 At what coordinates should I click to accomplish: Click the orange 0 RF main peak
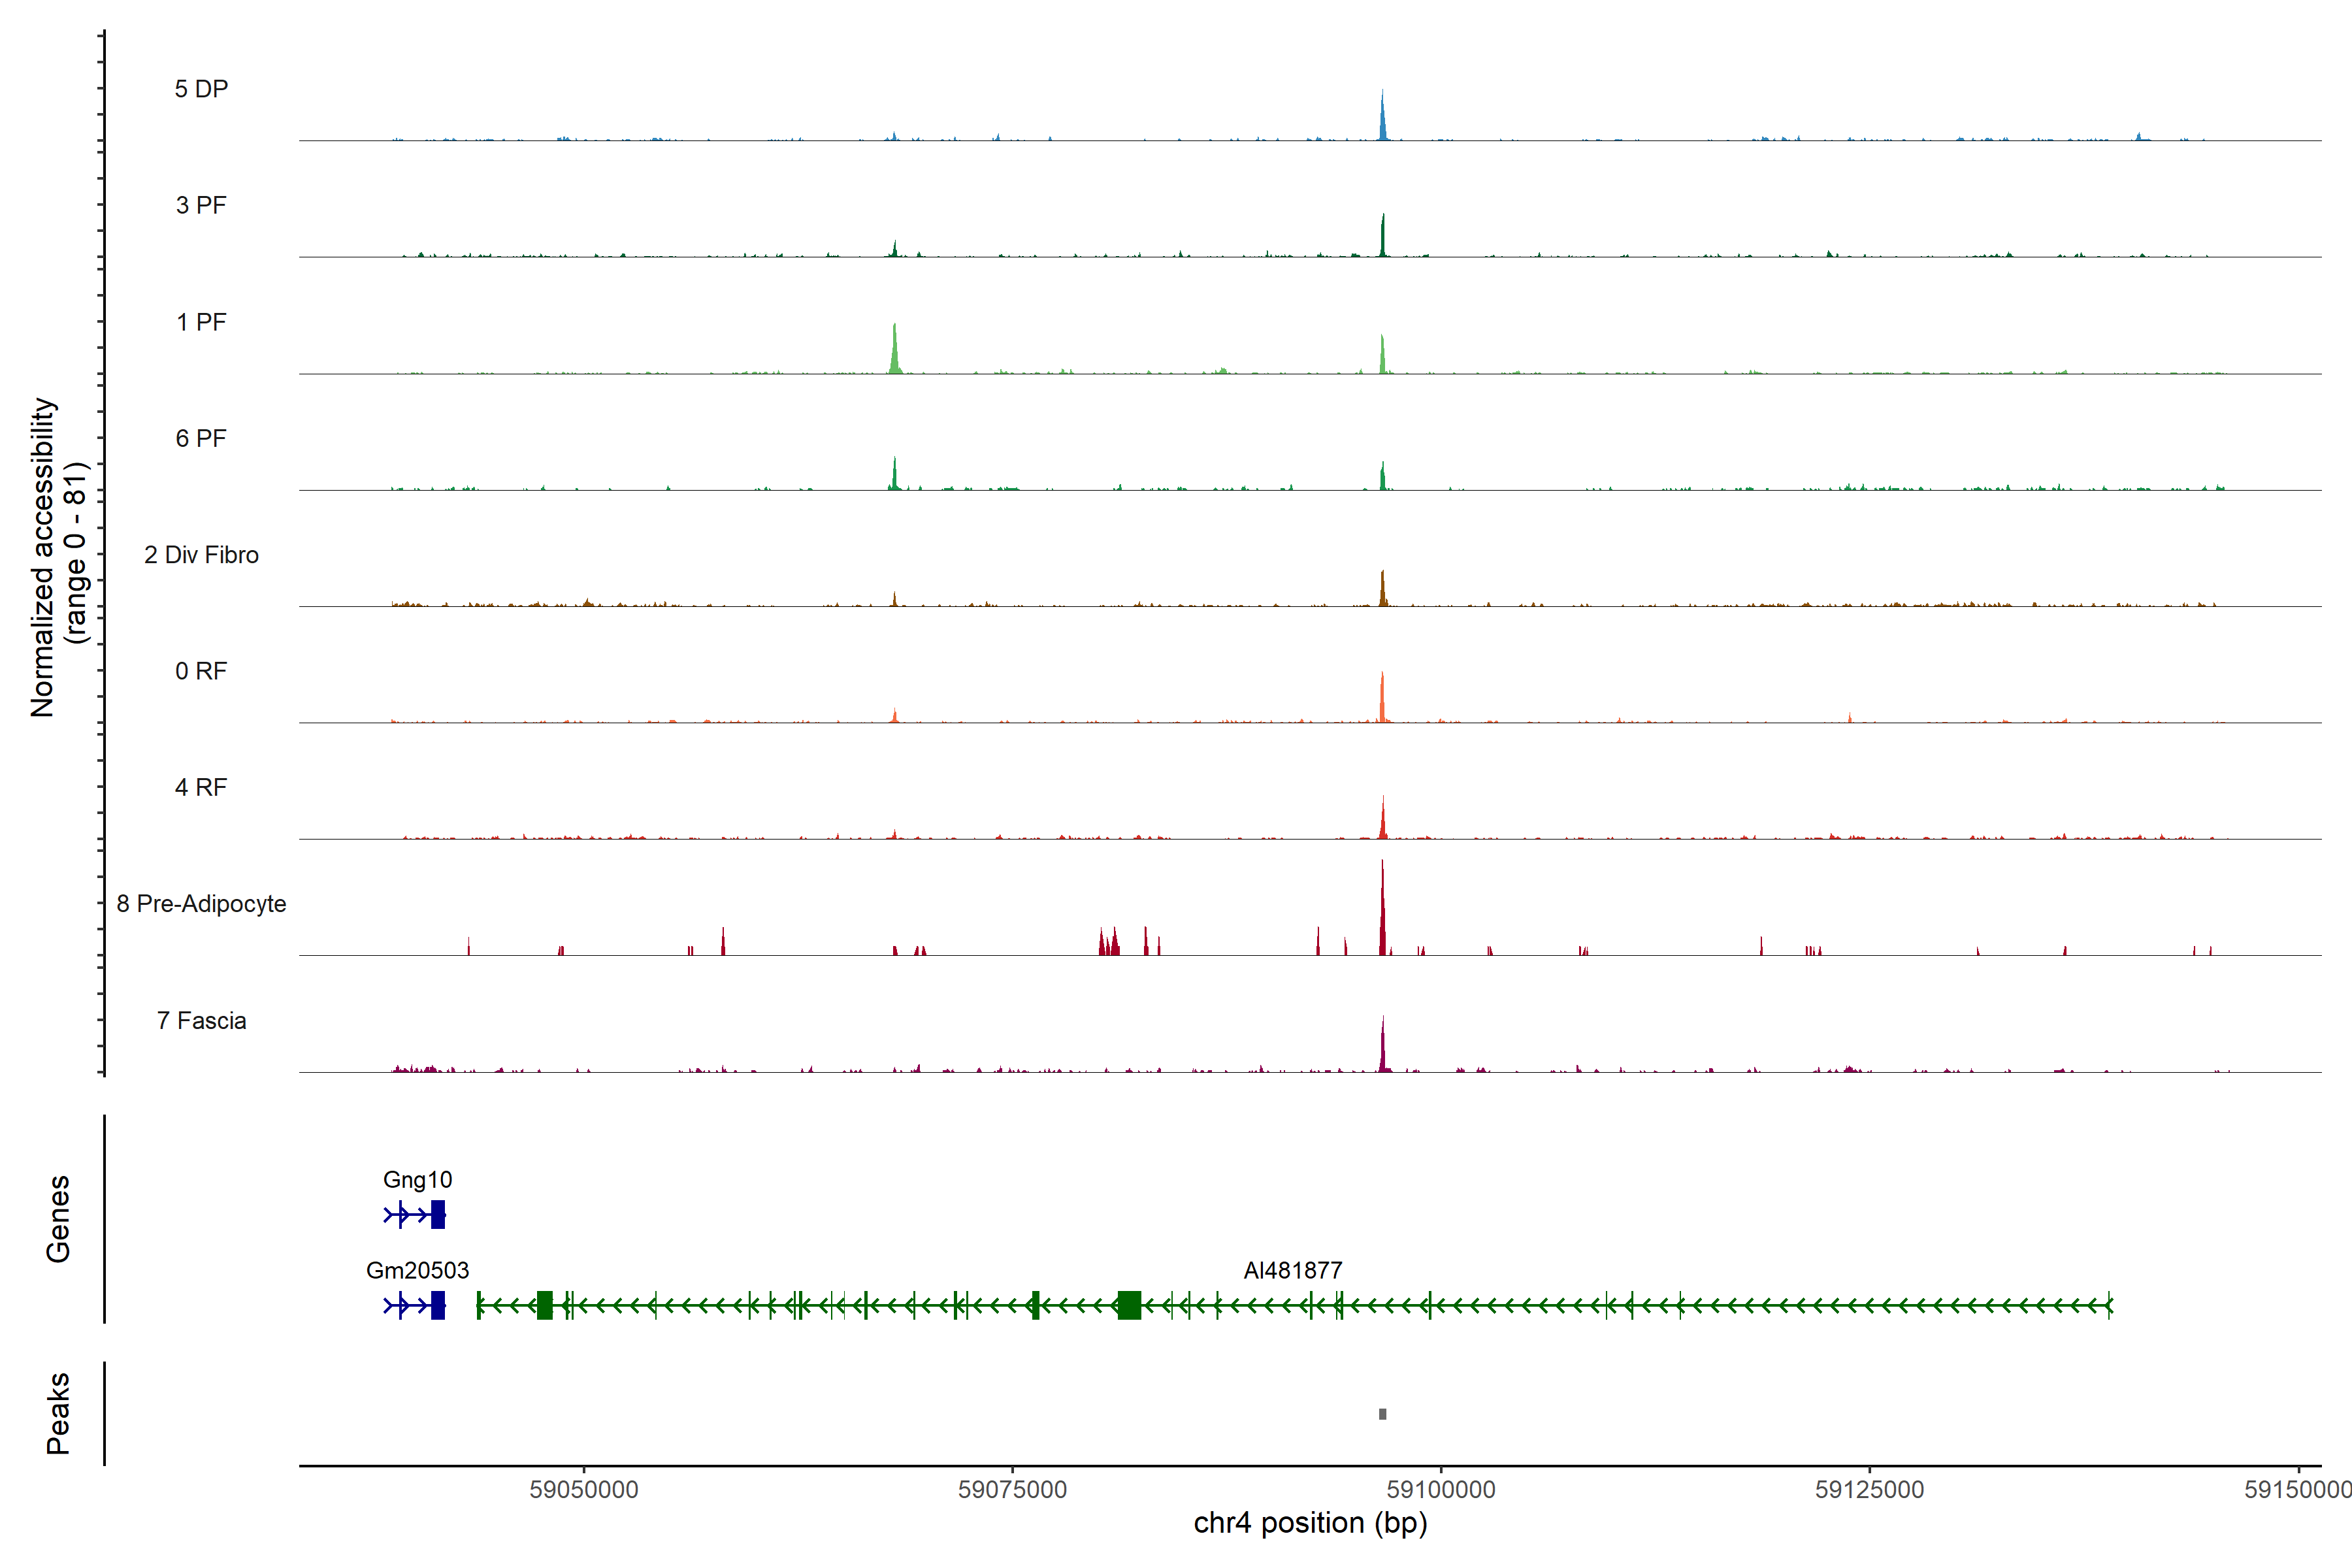(x=1382, y=700)
